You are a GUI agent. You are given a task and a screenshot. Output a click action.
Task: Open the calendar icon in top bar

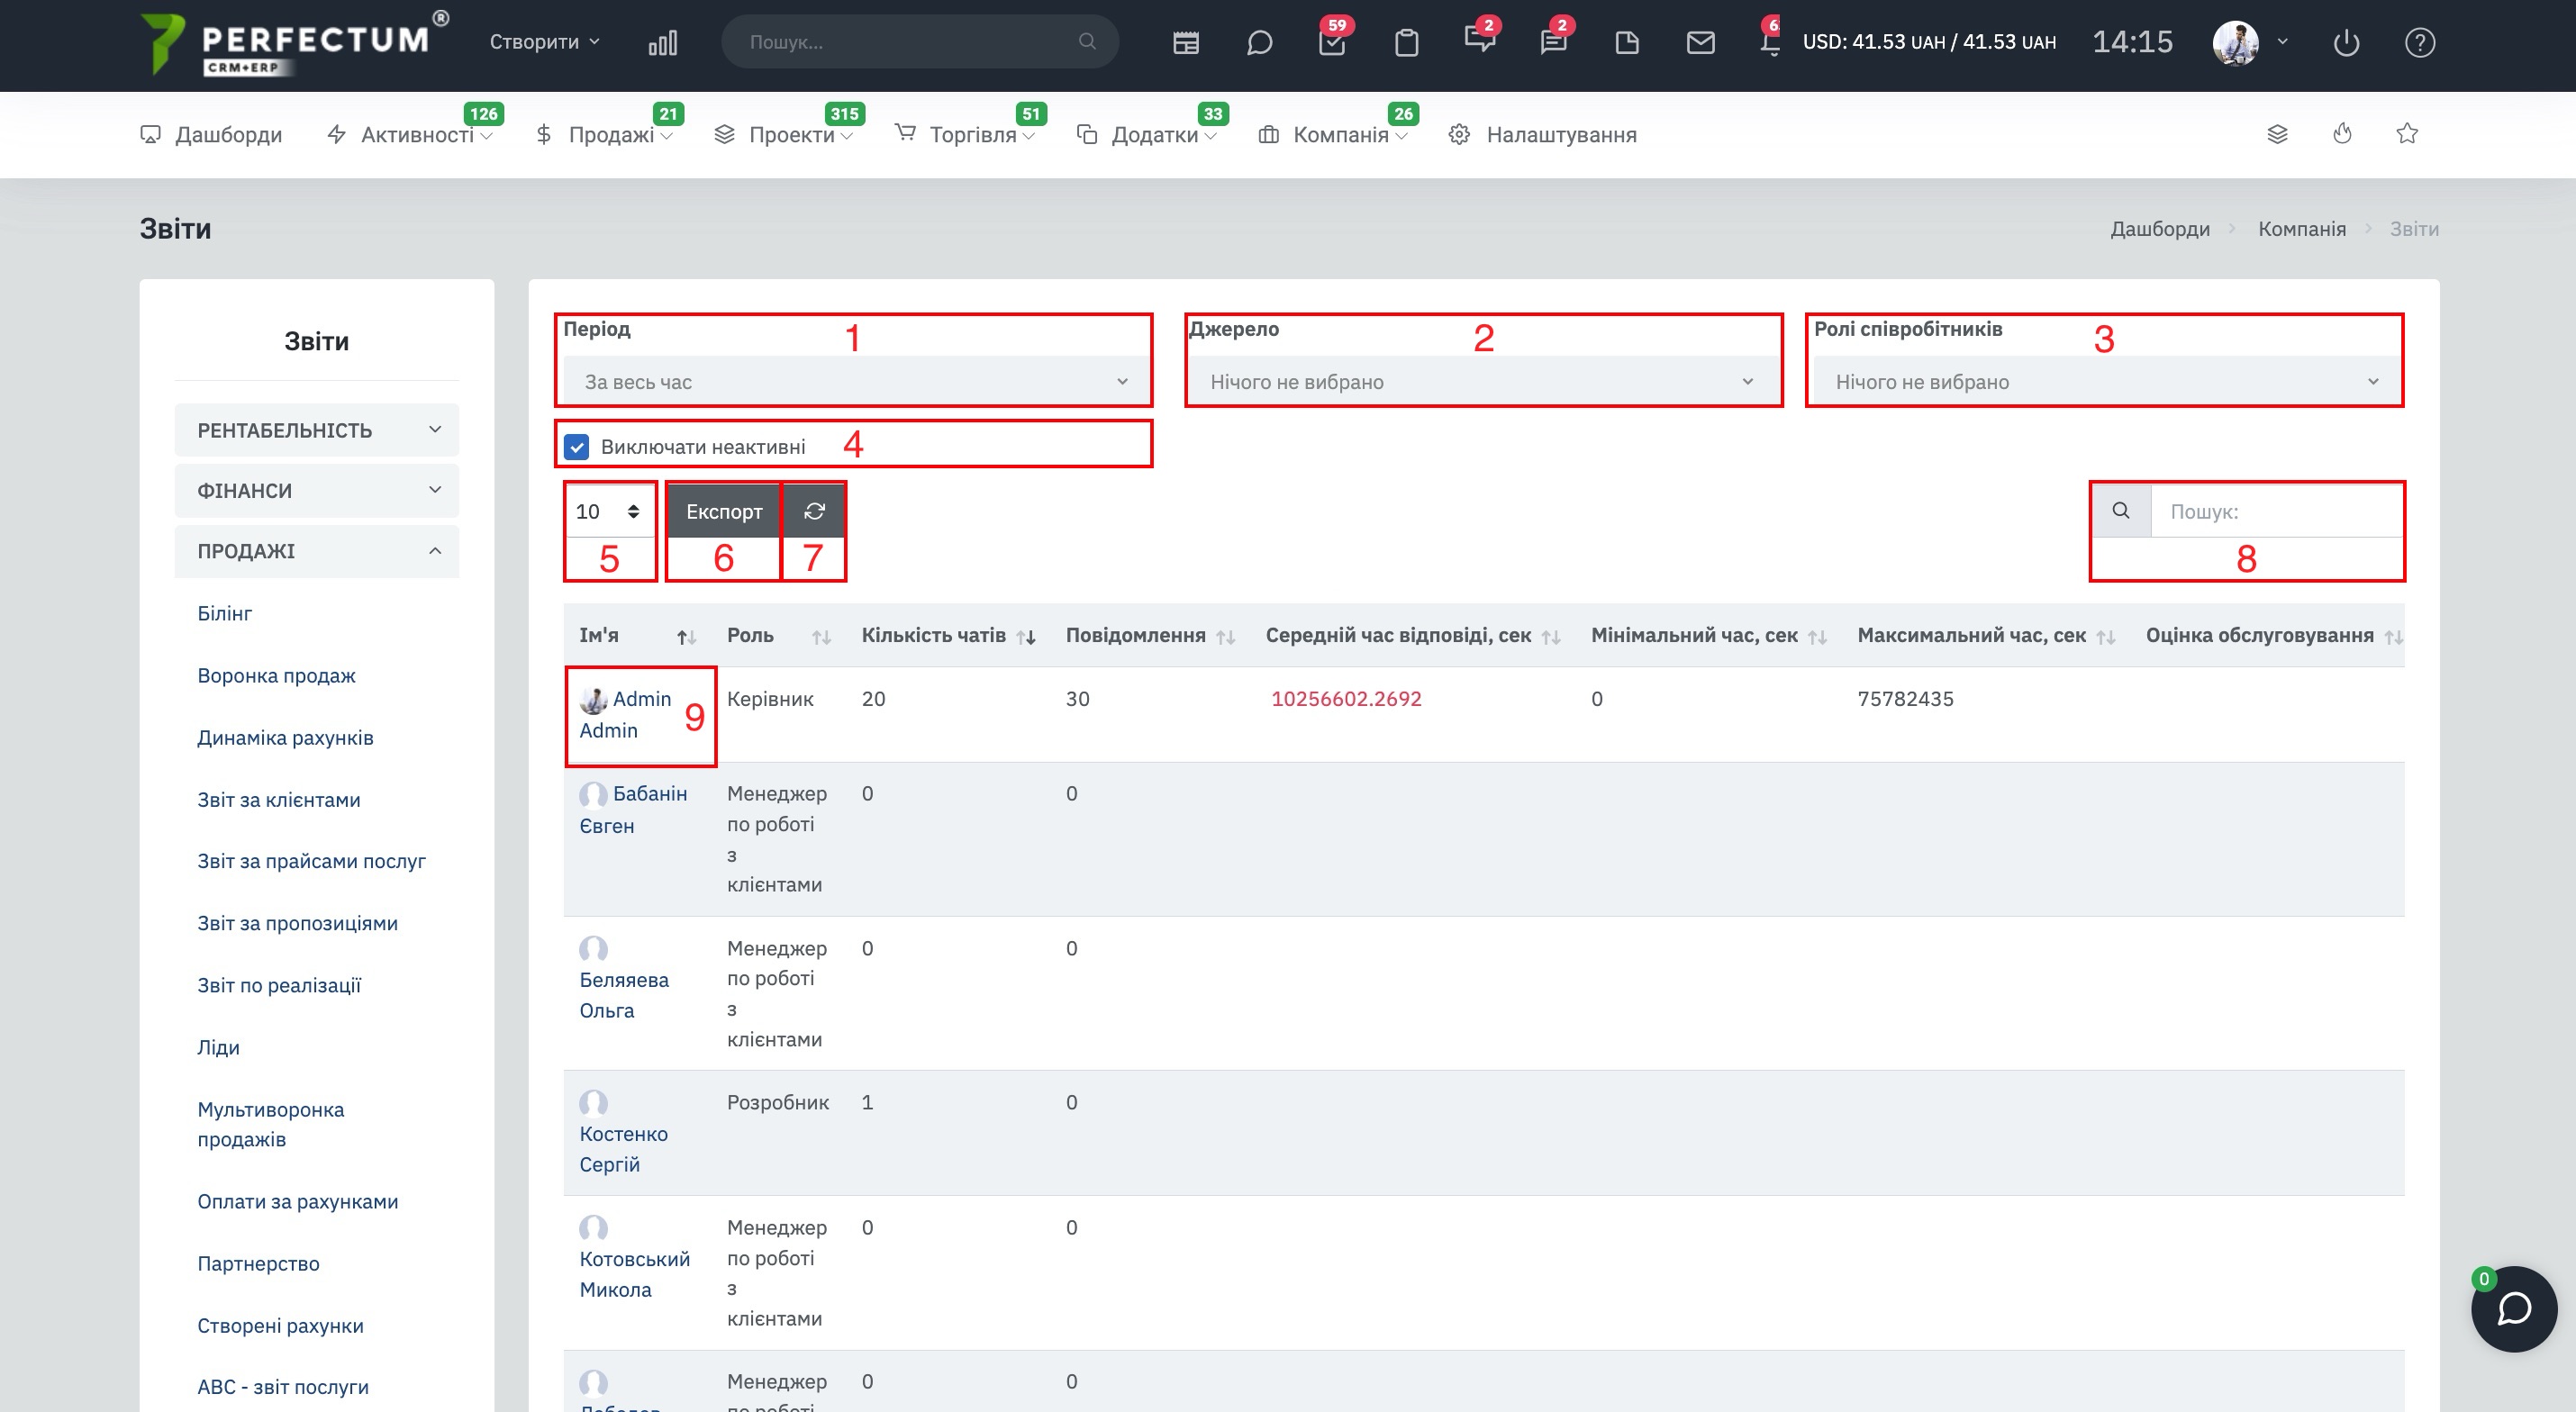1185,43
